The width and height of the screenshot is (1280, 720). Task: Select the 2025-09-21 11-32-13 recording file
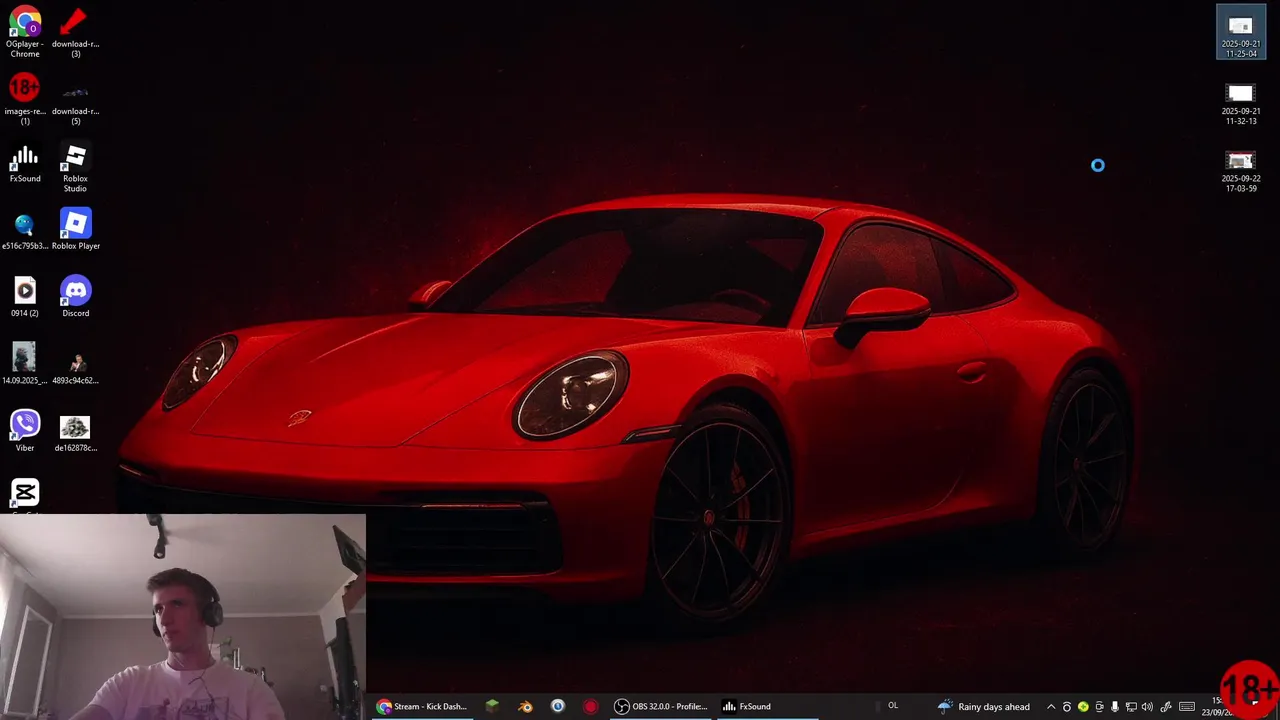(x=1240, y=102)
